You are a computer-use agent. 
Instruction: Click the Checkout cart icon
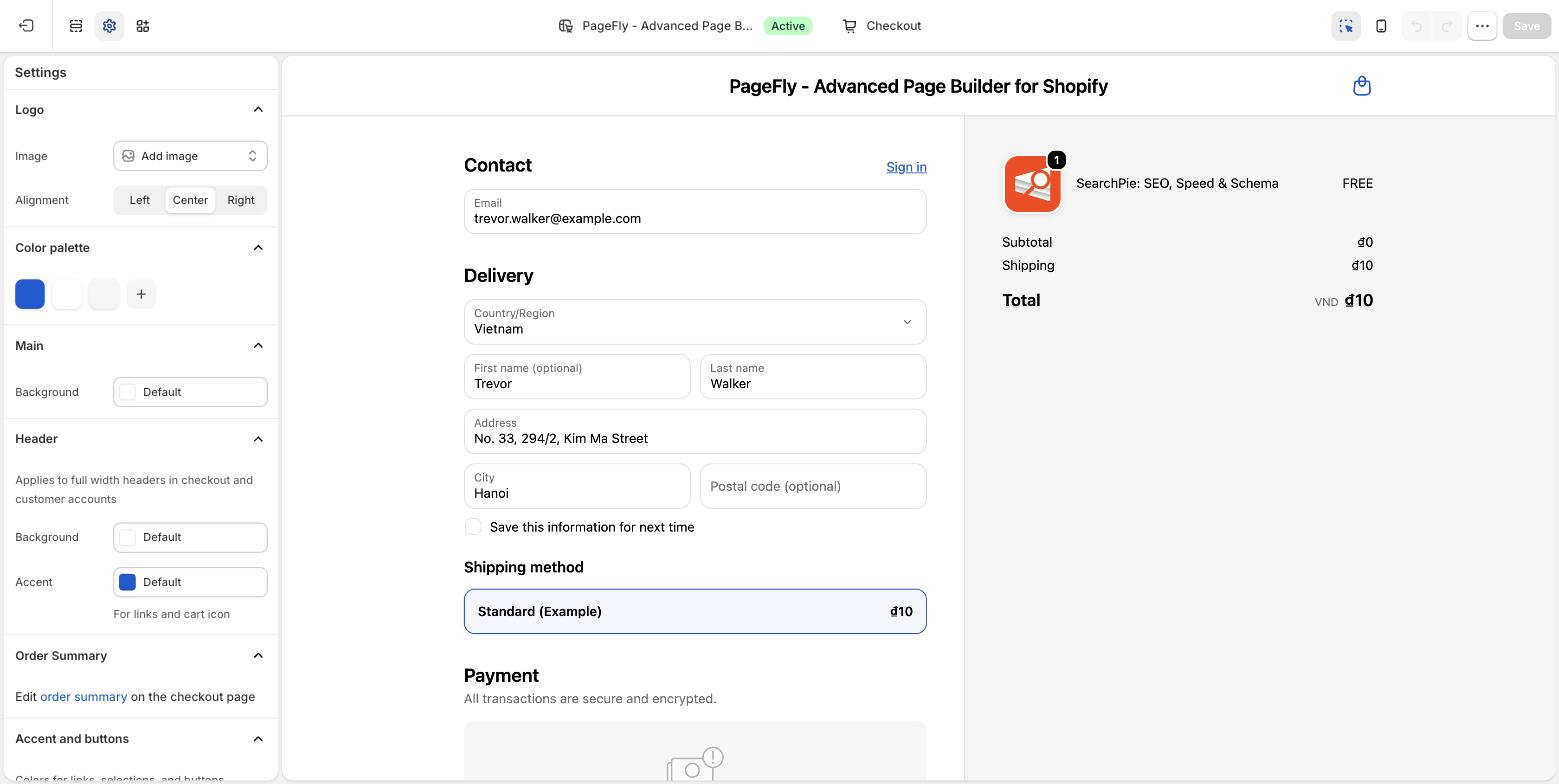point(849,26)
